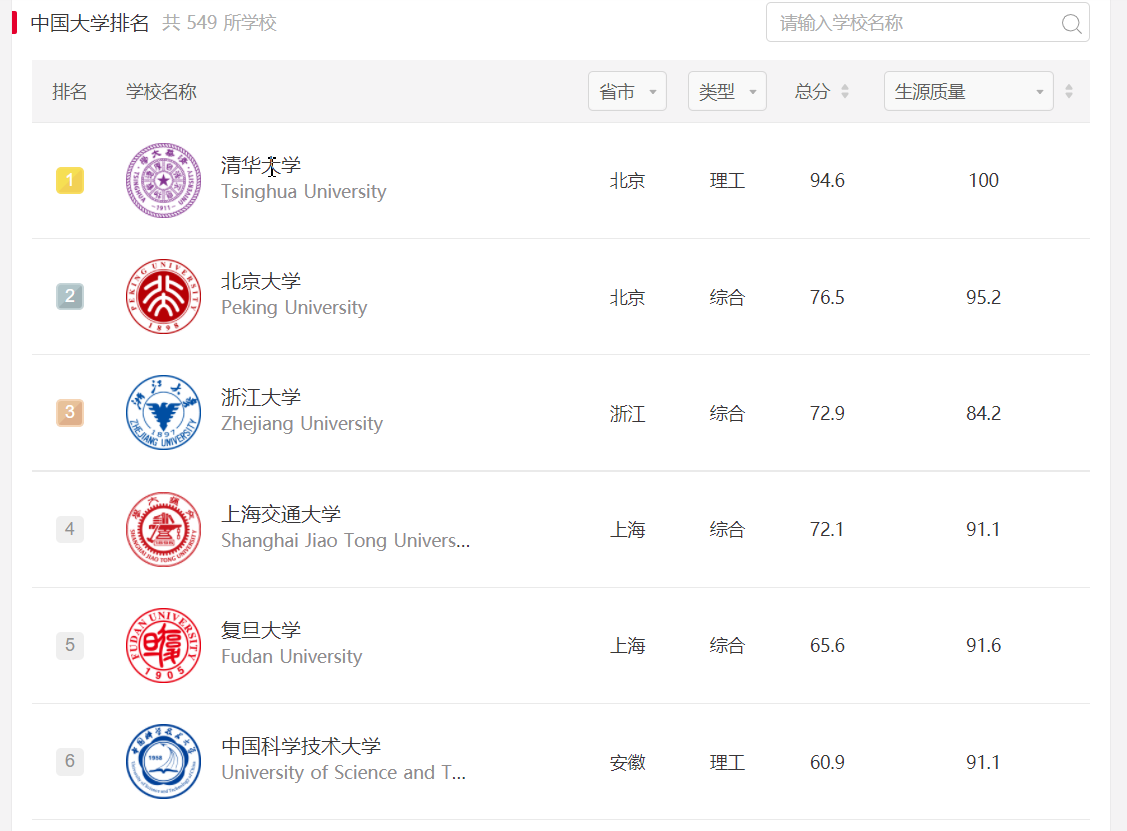The image size is (1127, 831).
Task: Click the gold rank 1 badge
Action: click(x=69, y=181)
